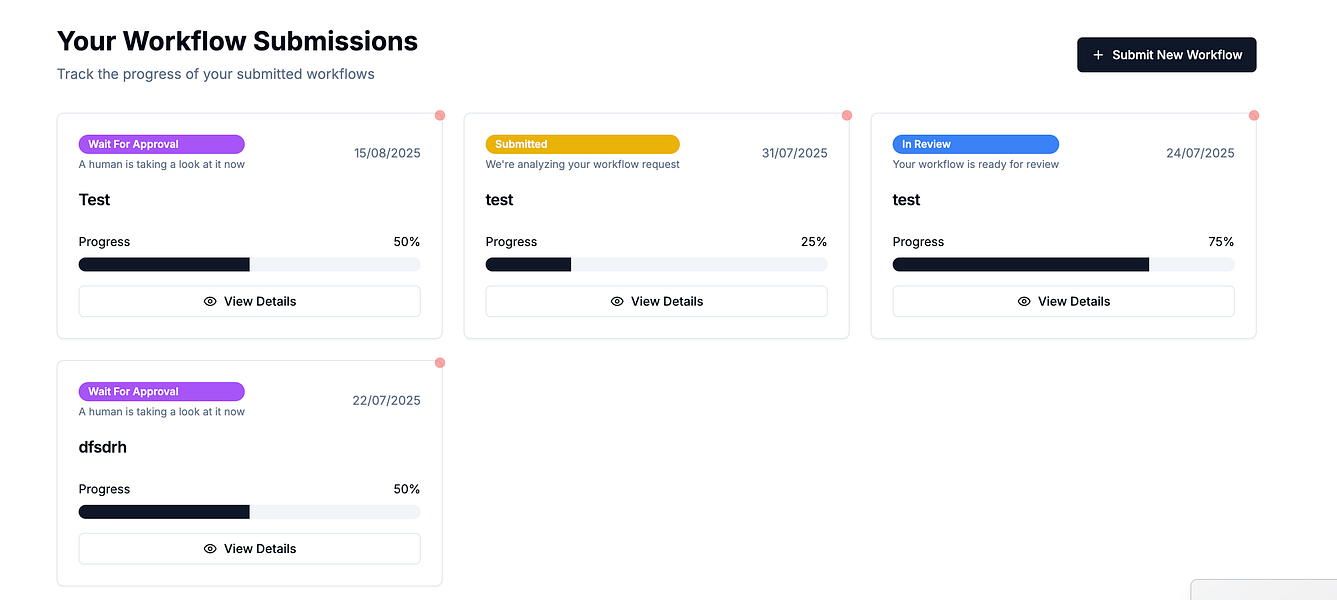Click the plus icon on Submit New Workflow

pos(1099,54)
